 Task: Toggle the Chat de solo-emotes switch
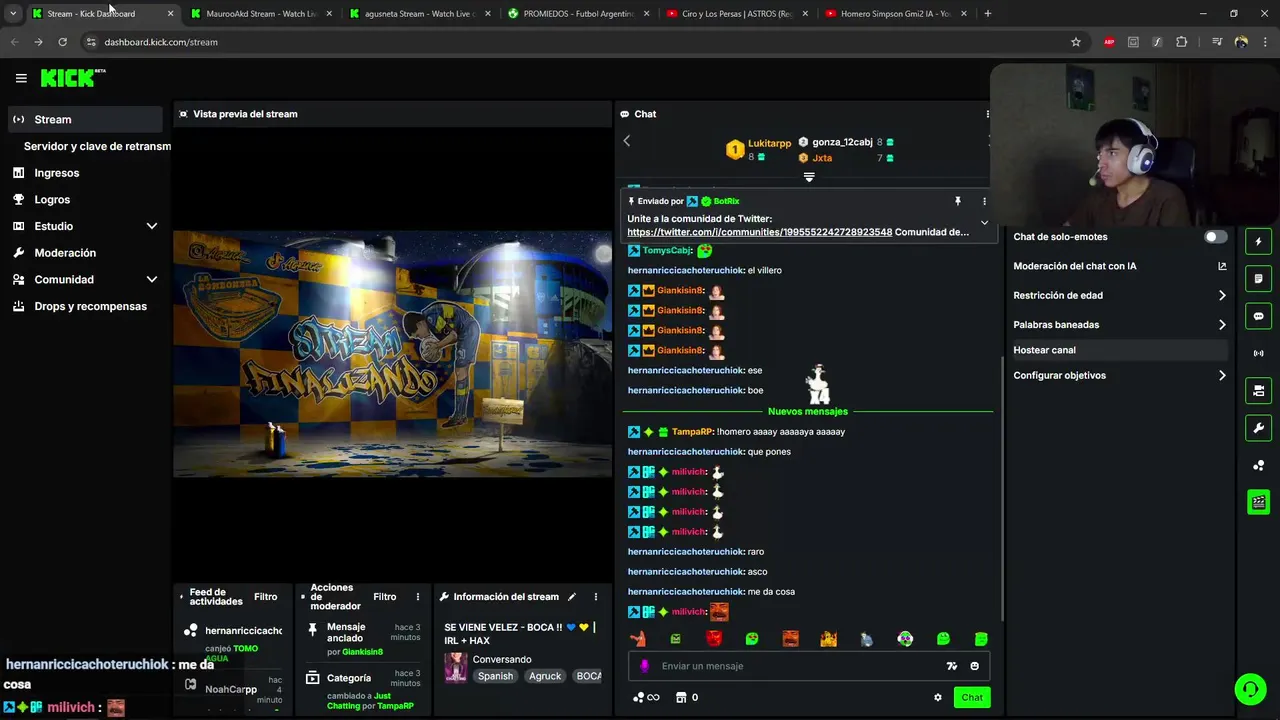(x=1216, y=237)
